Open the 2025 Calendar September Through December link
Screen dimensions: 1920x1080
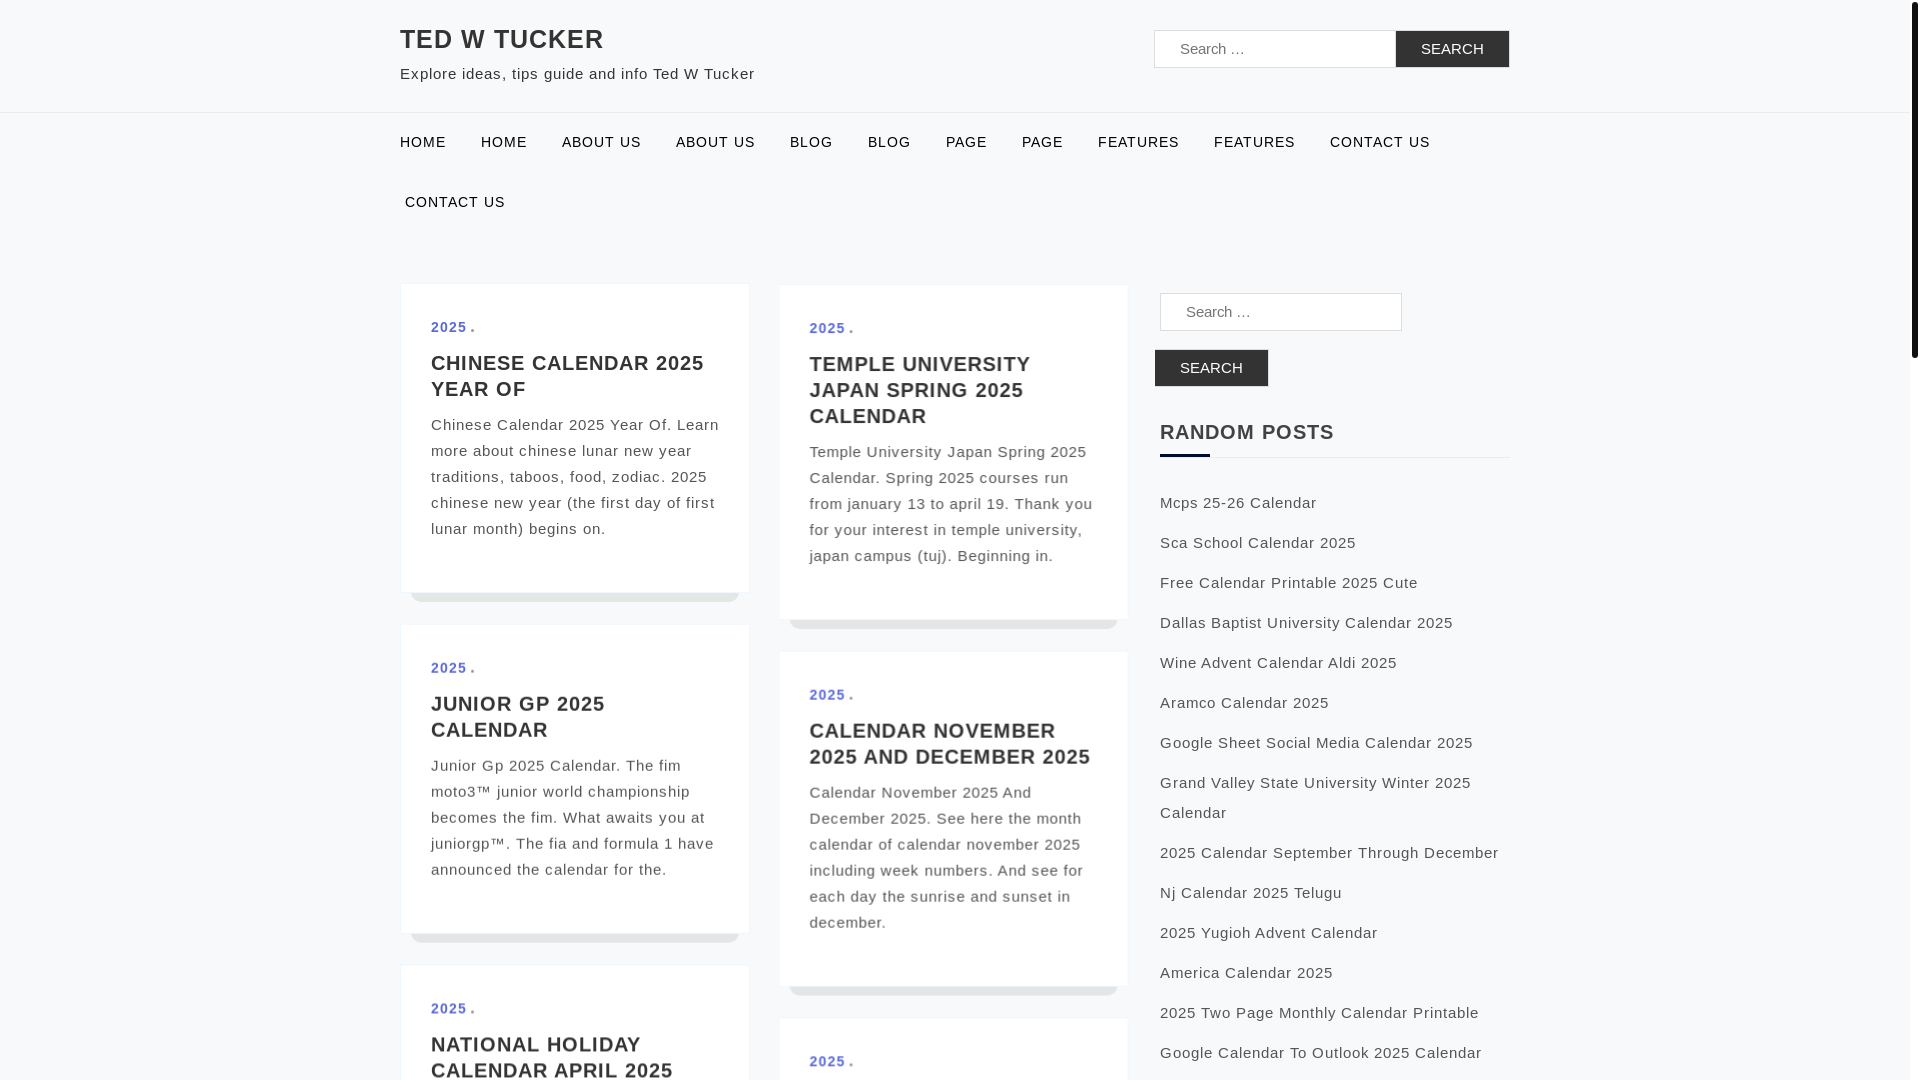tap(1329, 853)
